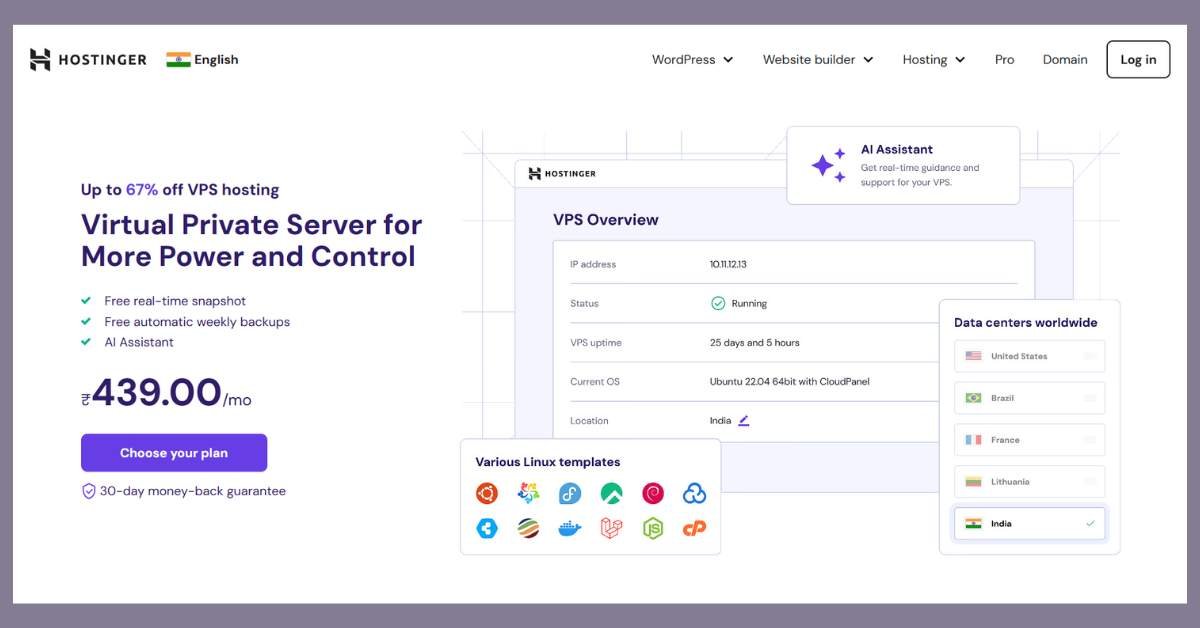Screen dimensions: 1200x628
Task: Click the ₹439.00 price text
Action: (x=150, y=392)
